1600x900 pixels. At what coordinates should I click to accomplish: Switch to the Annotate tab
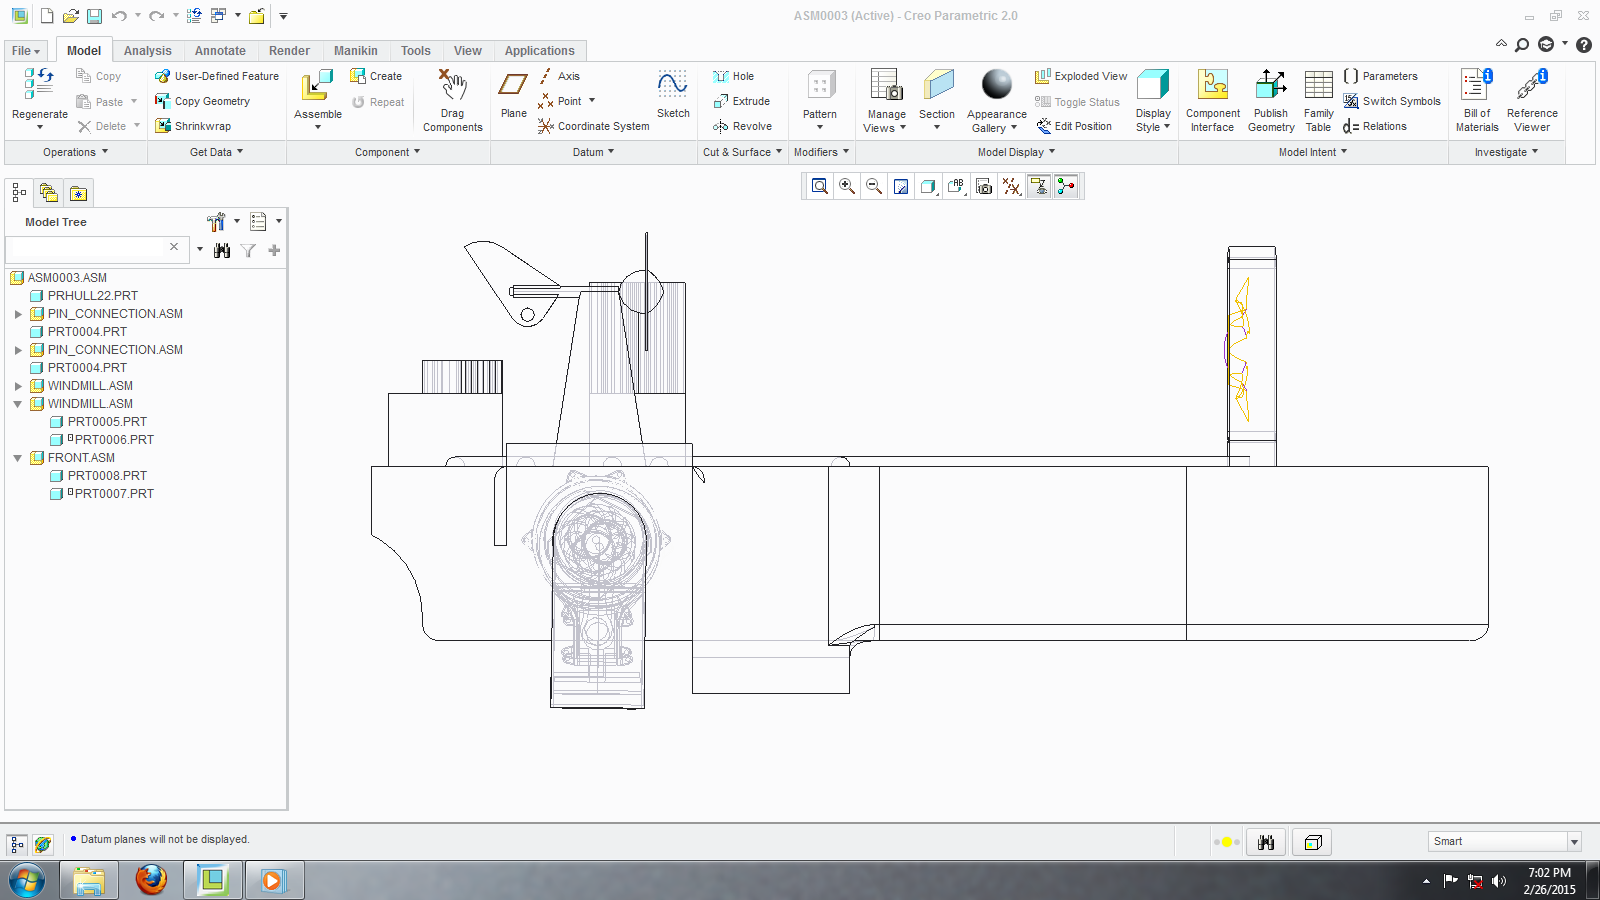pyautogui.click(x=220, y=51)
